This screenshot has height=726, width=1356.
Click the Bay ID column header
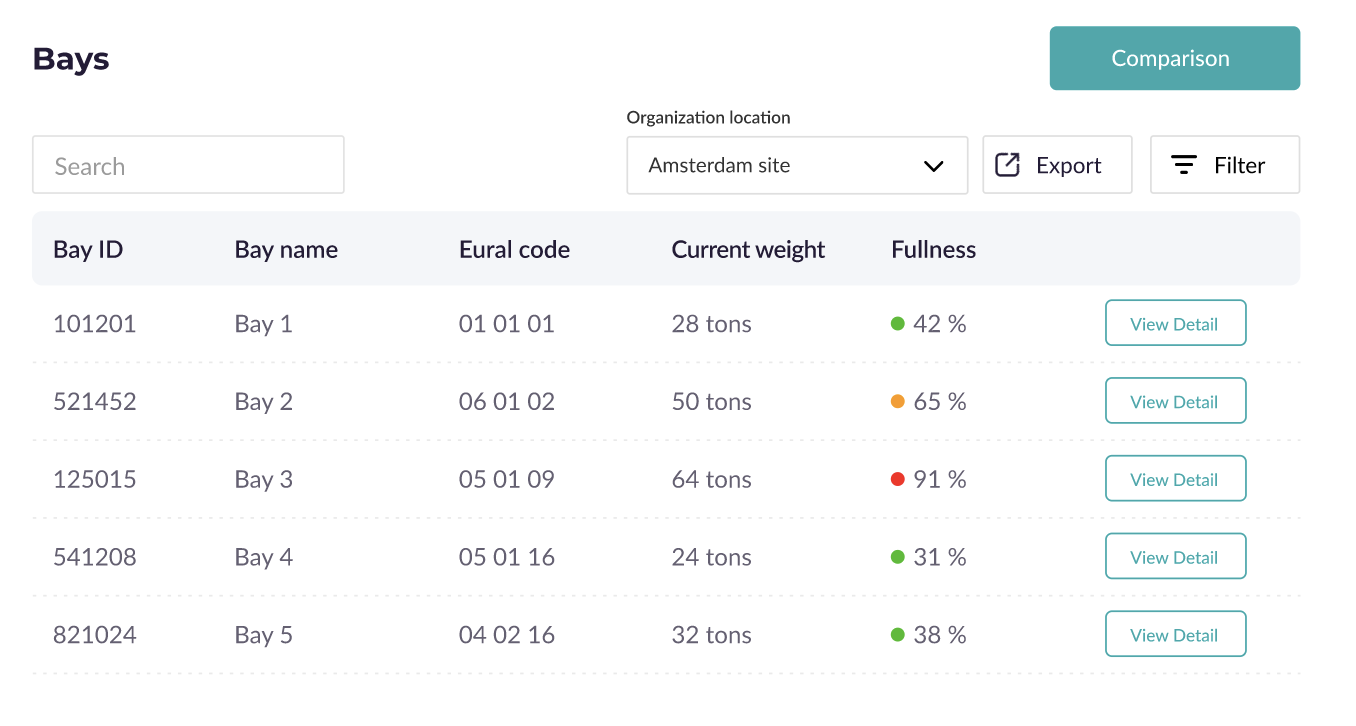coord(88,249)
